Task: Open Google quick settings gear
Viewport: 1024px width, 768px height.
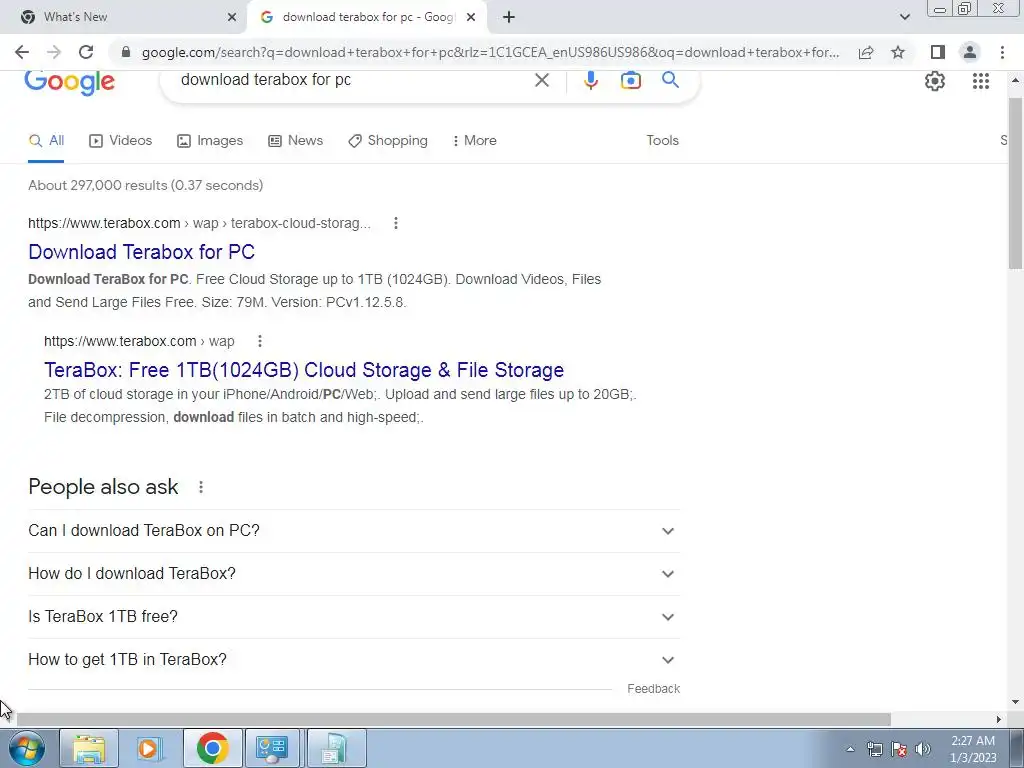Action: pyautogui.click(x=935, y=81)
